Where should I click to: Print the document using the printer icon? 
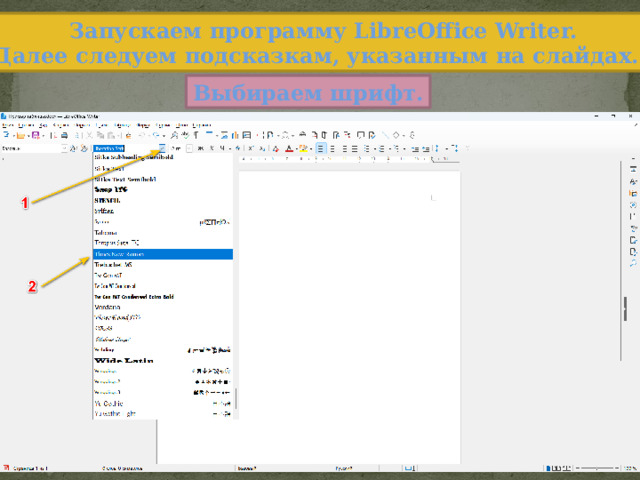64,135
